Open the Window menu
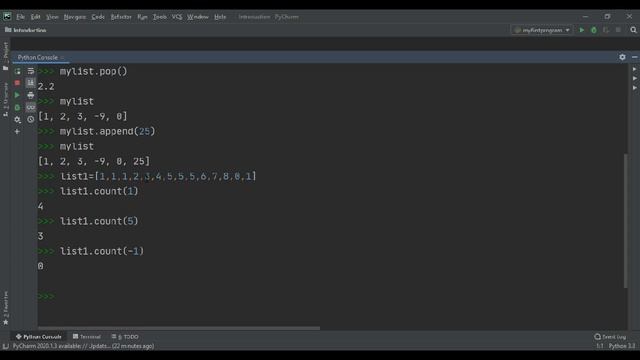The image size is (640, 360). click(x=198, y=17)
